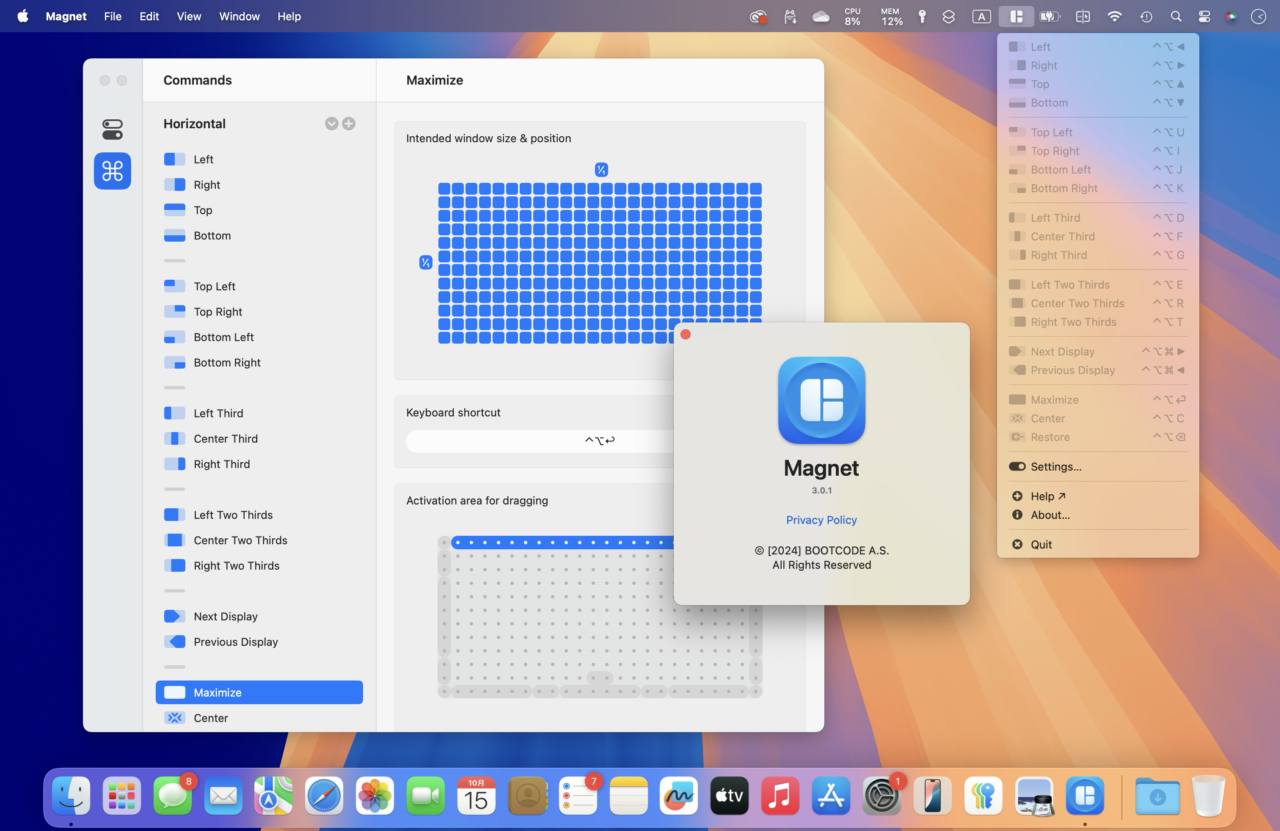Open Settings... from Magnet dropdown menu
This screenshot has height=831, width=1280.
coord(1097,467)
